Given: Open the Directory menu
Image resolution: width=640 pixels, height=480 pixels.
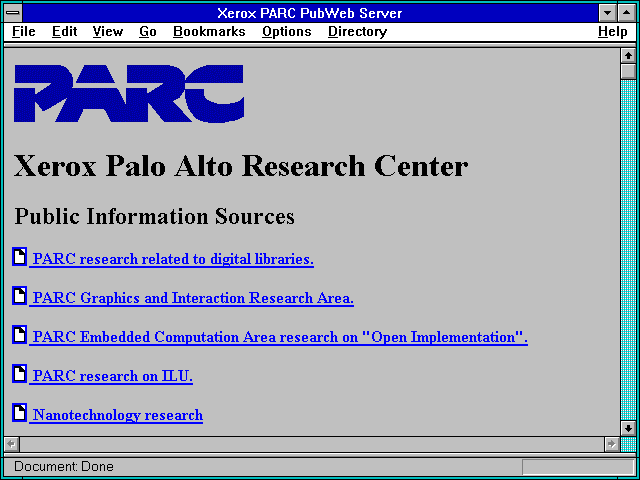Looking at the screenshot, I should pos(357,32).
